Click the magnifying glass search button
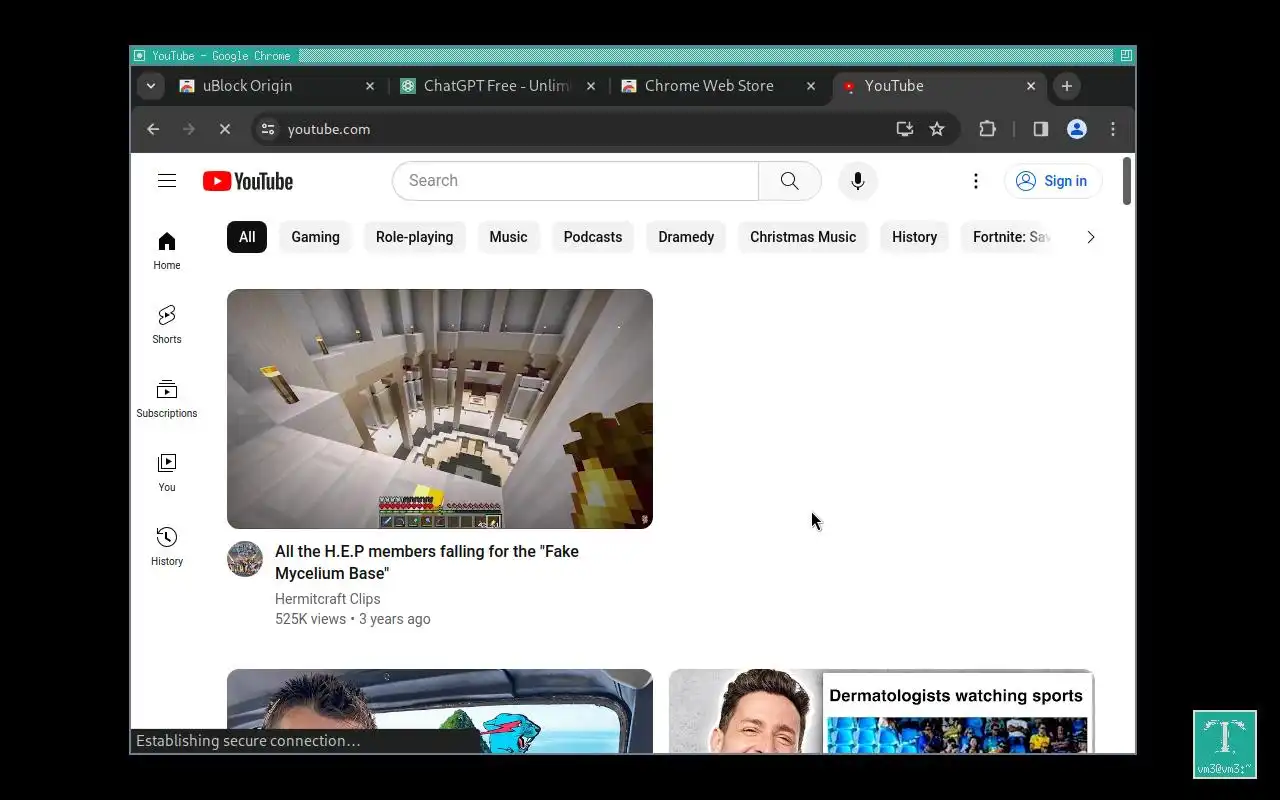 [790, 181]
